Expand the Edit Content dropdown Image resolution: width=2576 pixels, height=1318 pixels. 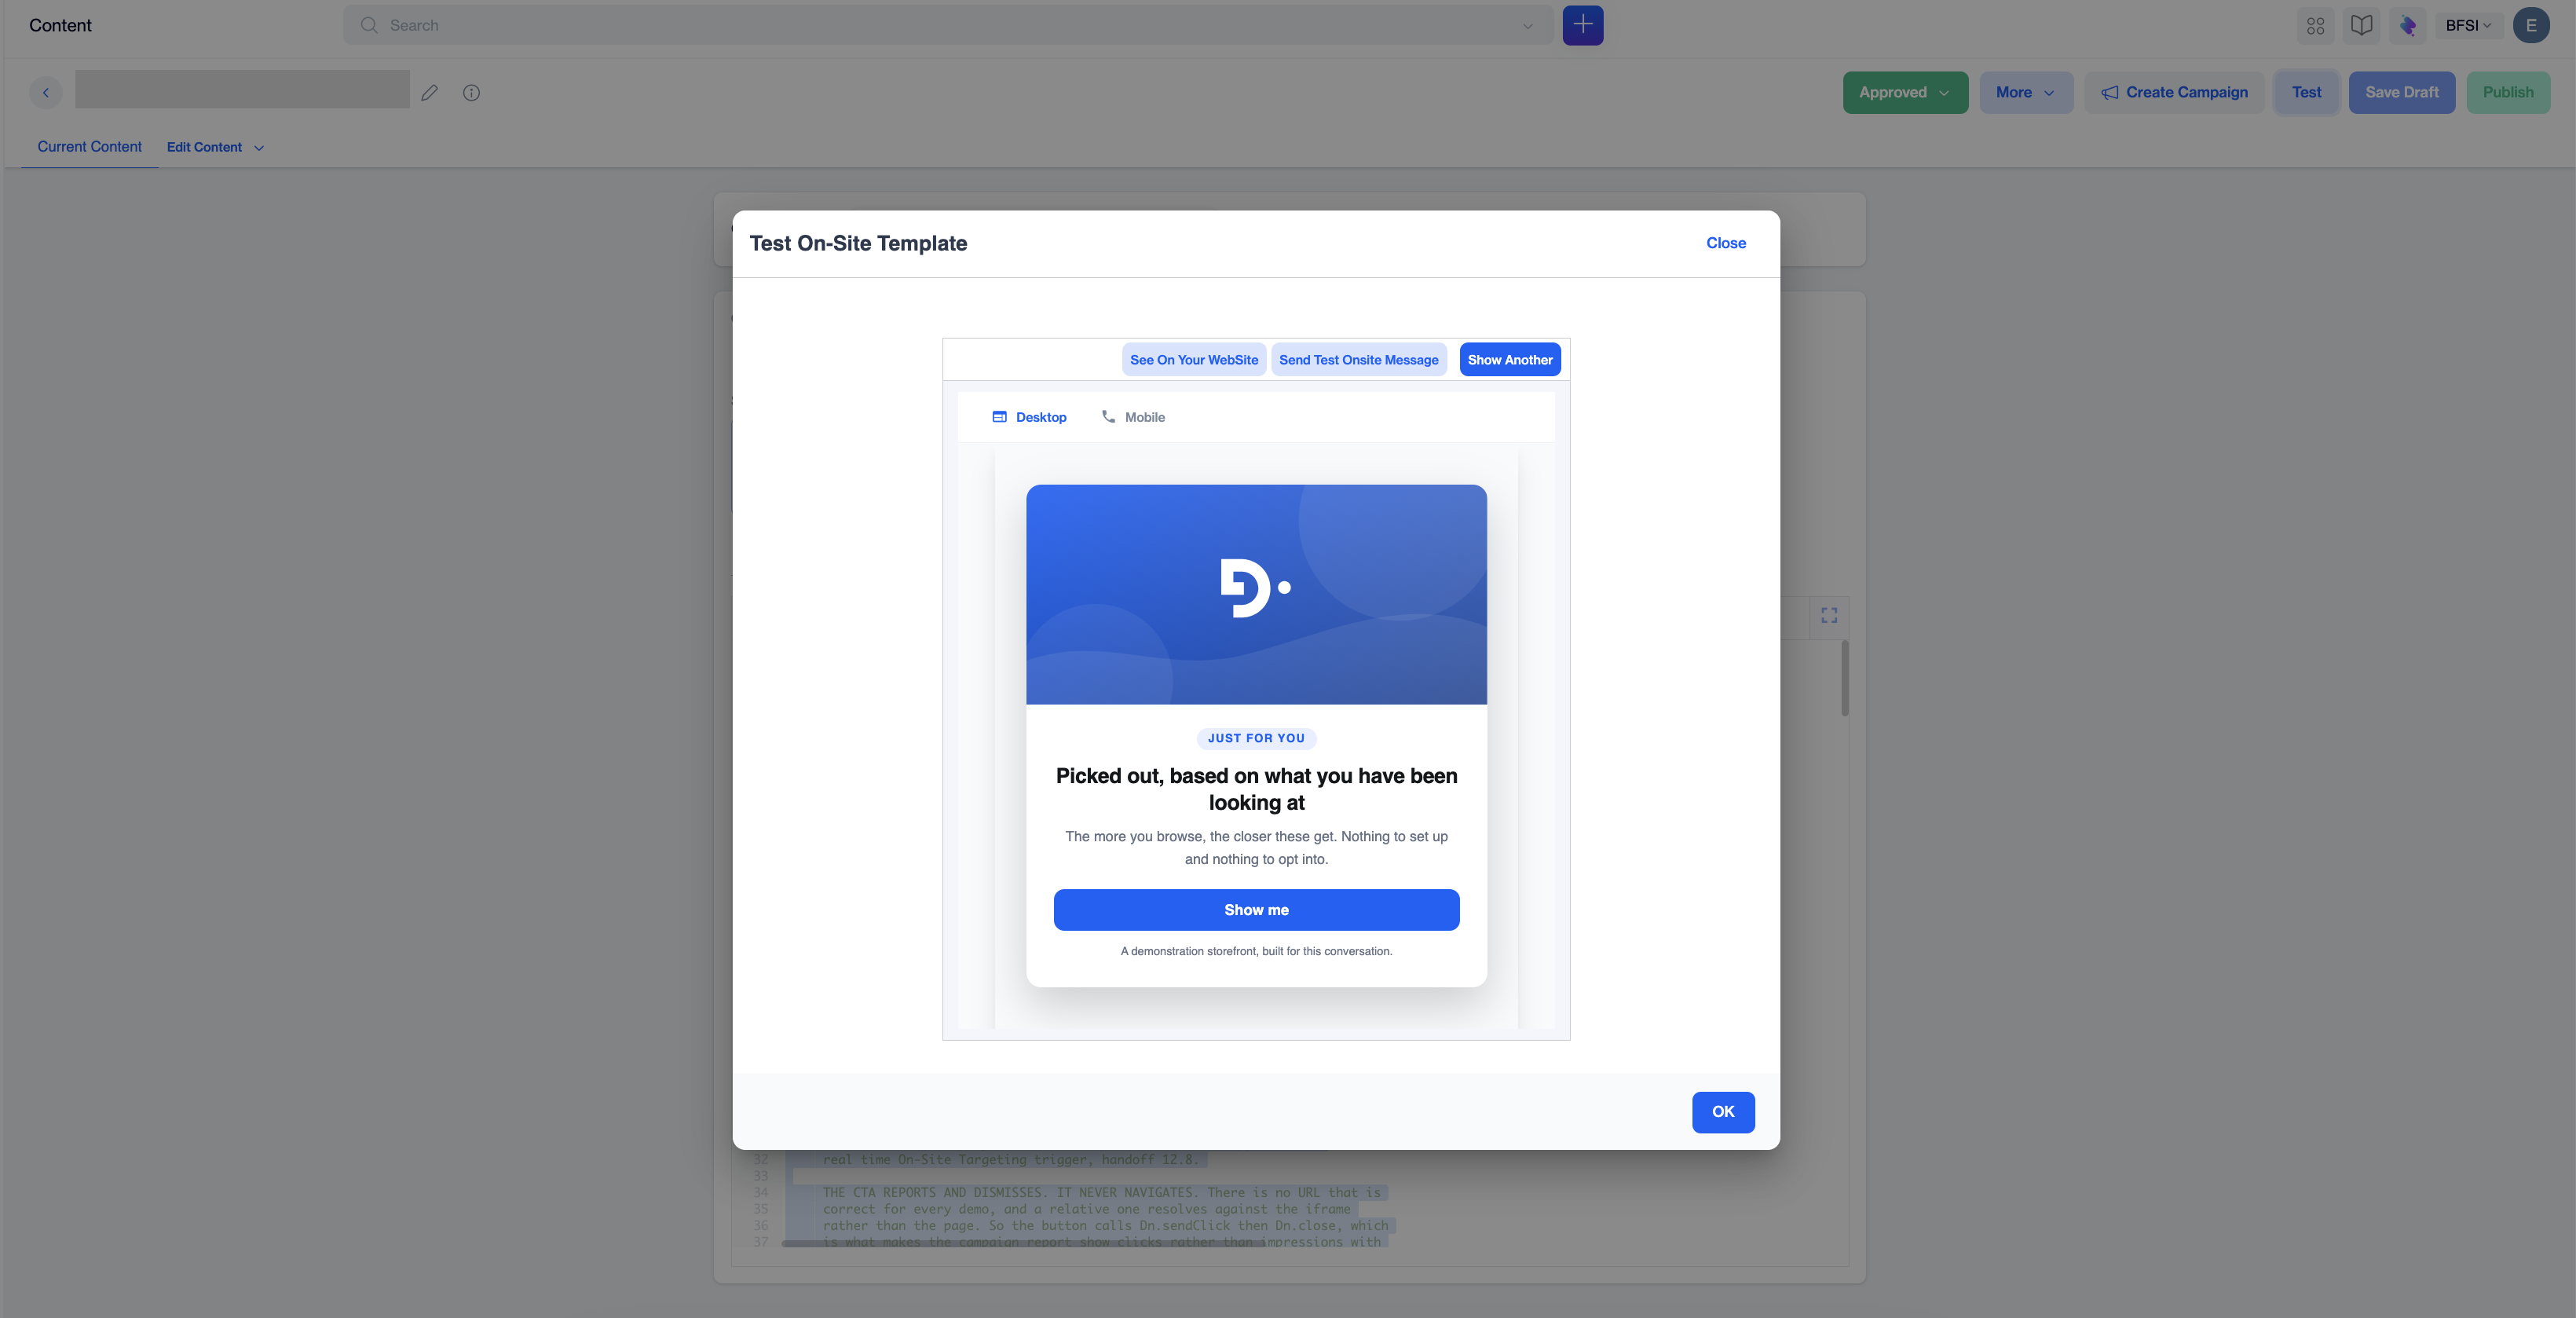pos(215,147)
